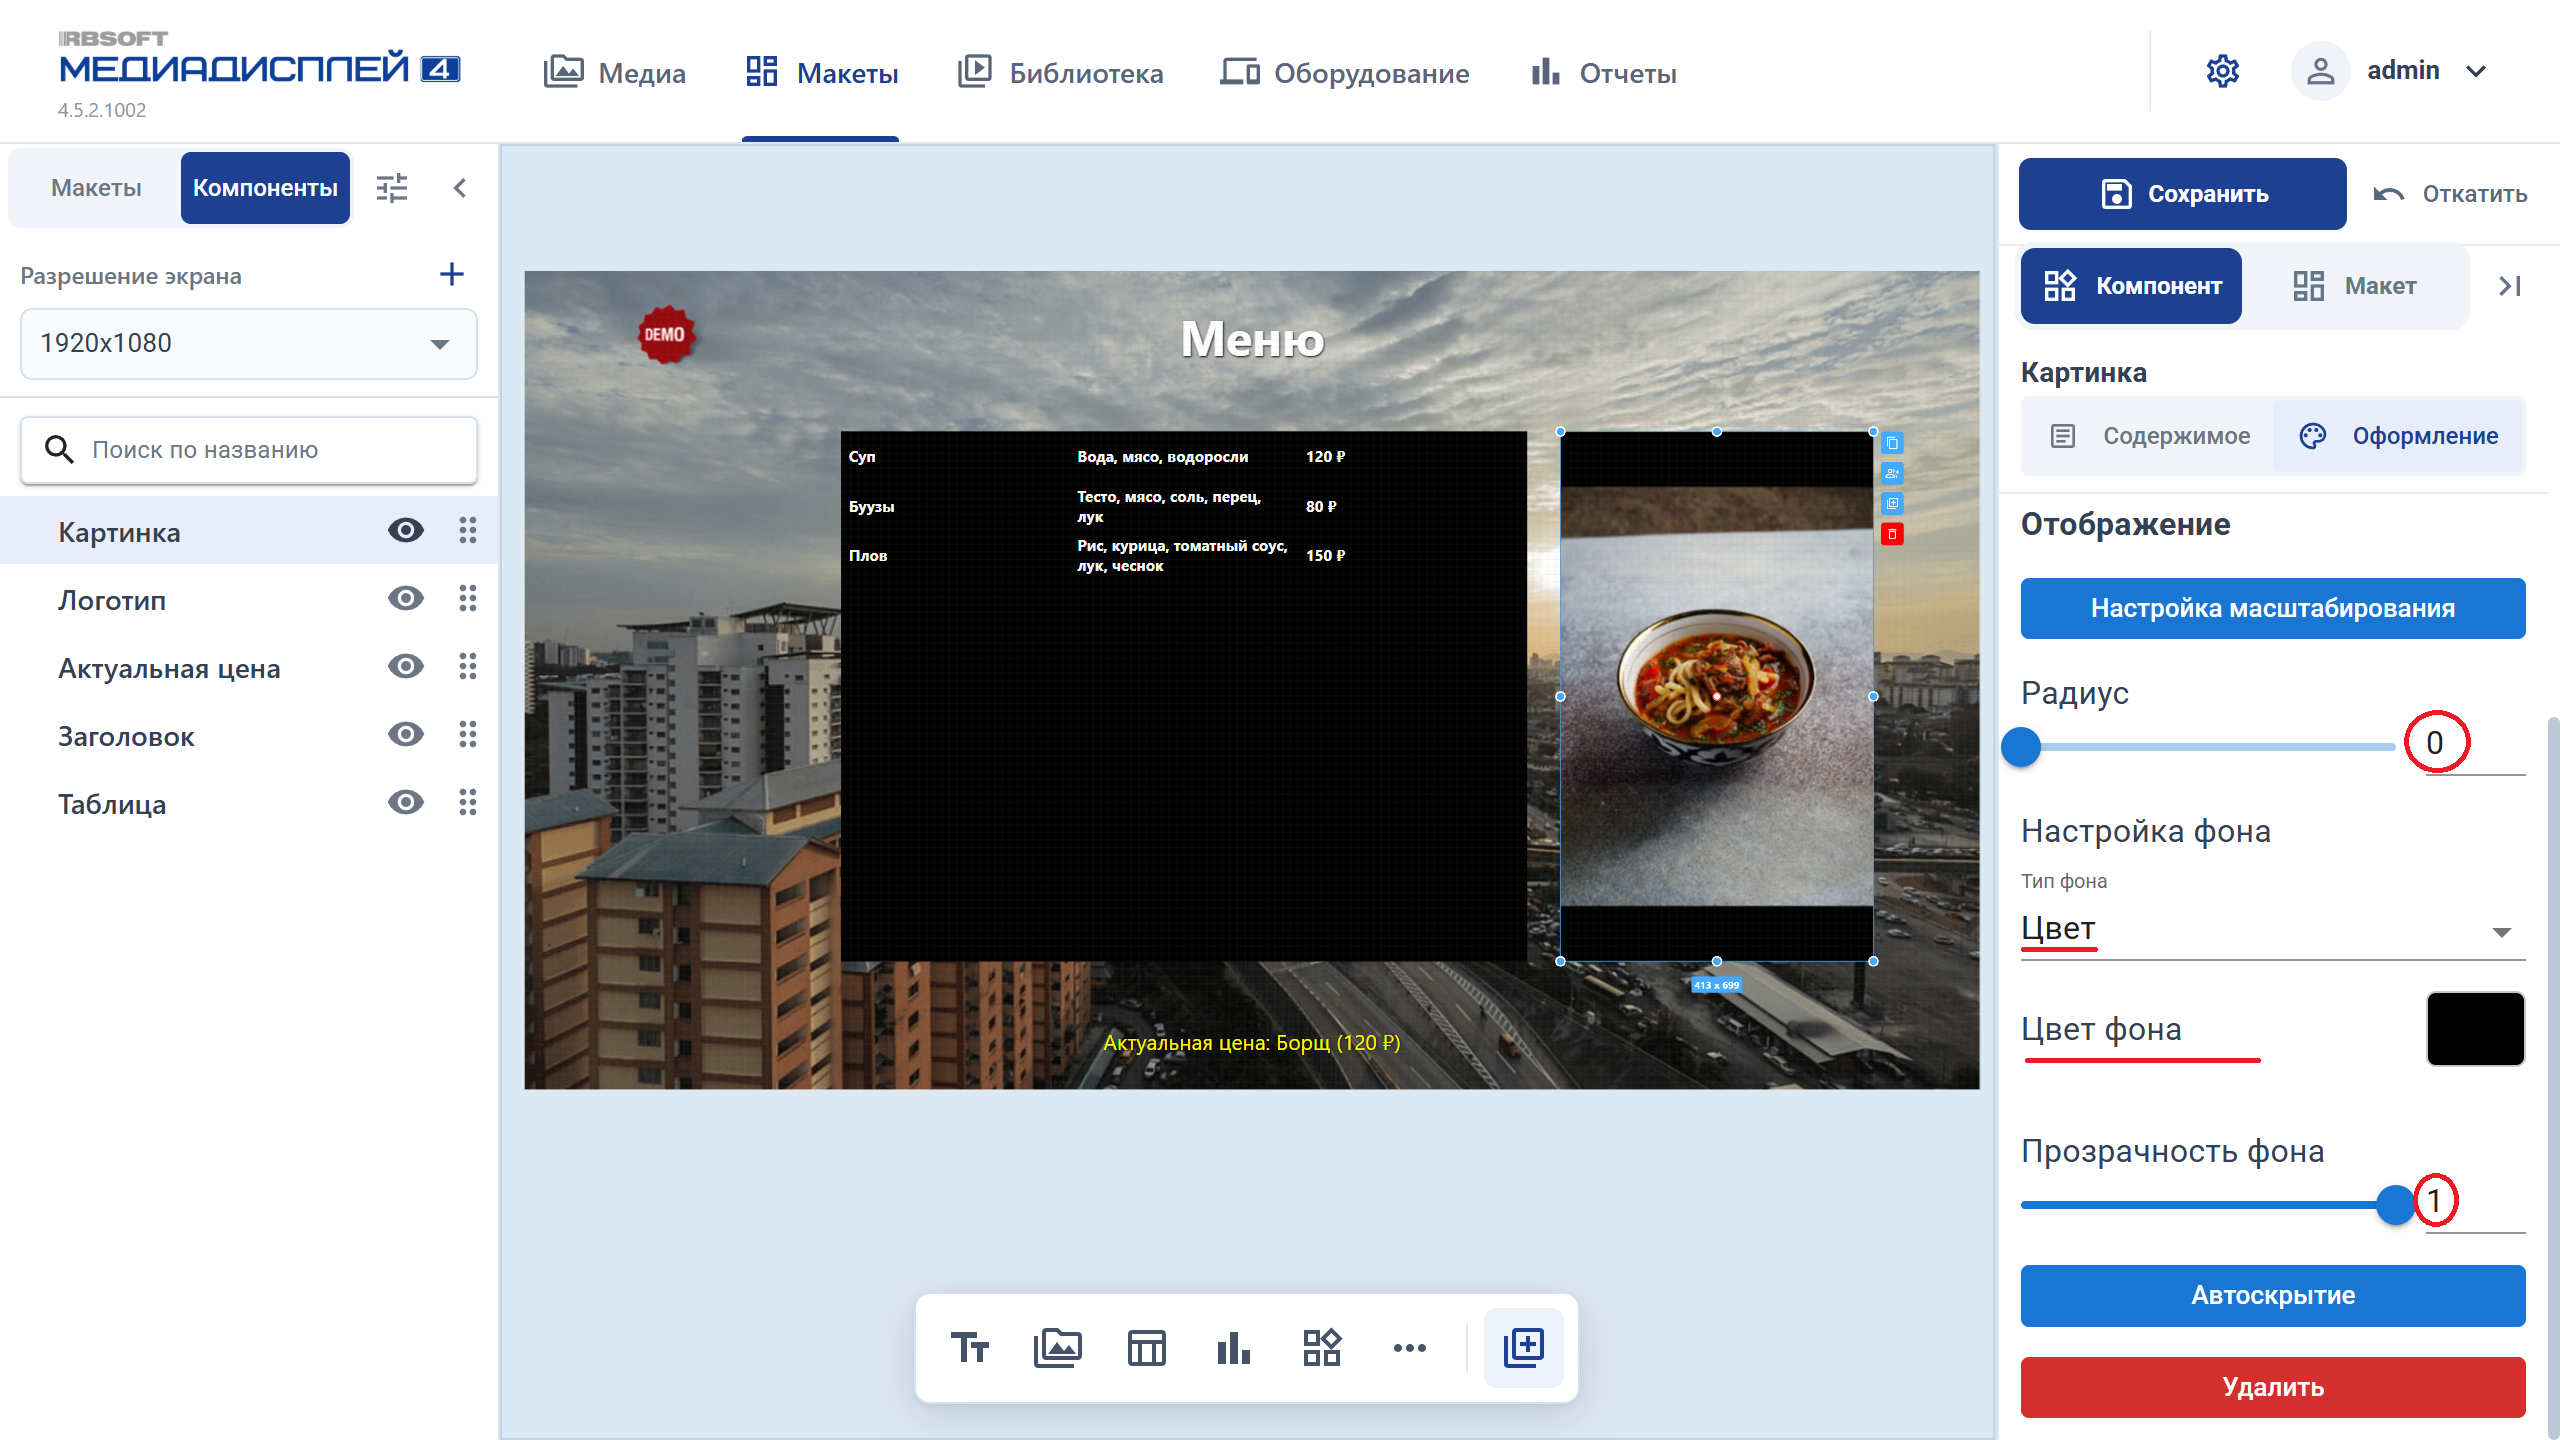This screenshot has height=1440, width=2560.
Task: Open Настройка масштабирования
Action: [2272, 608]
